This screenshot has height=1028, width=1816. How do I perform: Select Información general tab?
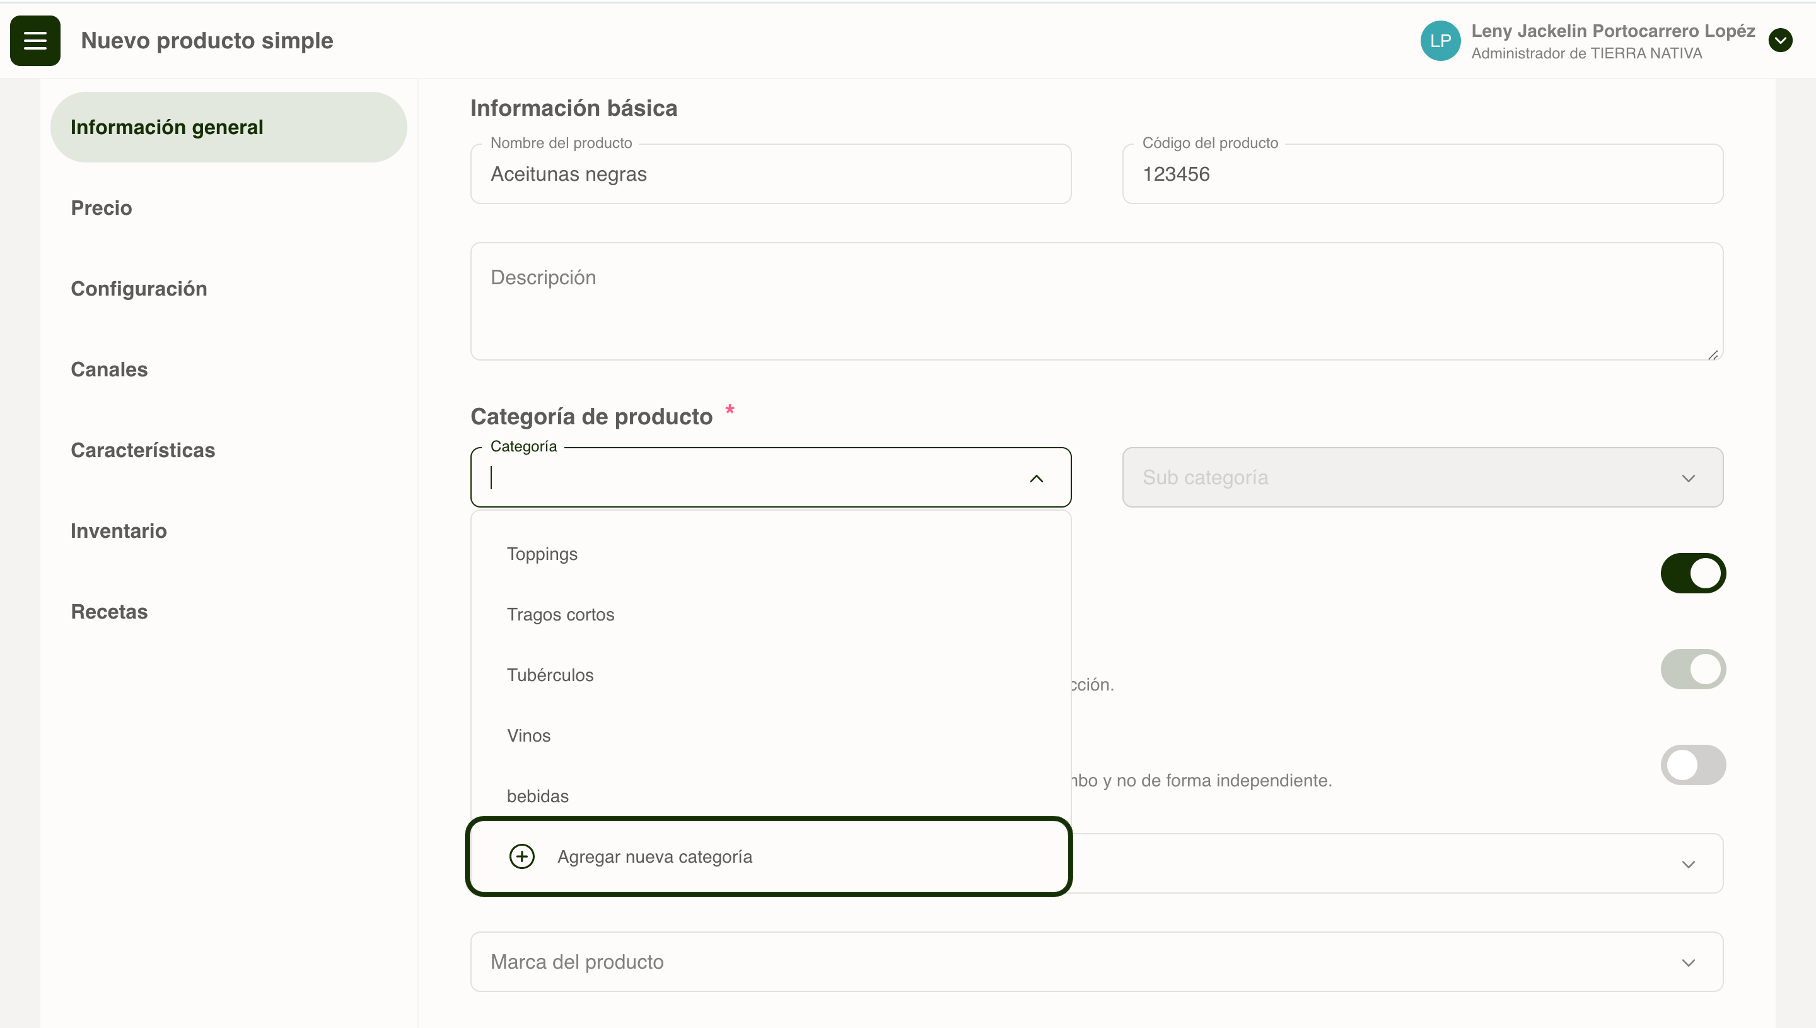229,127
